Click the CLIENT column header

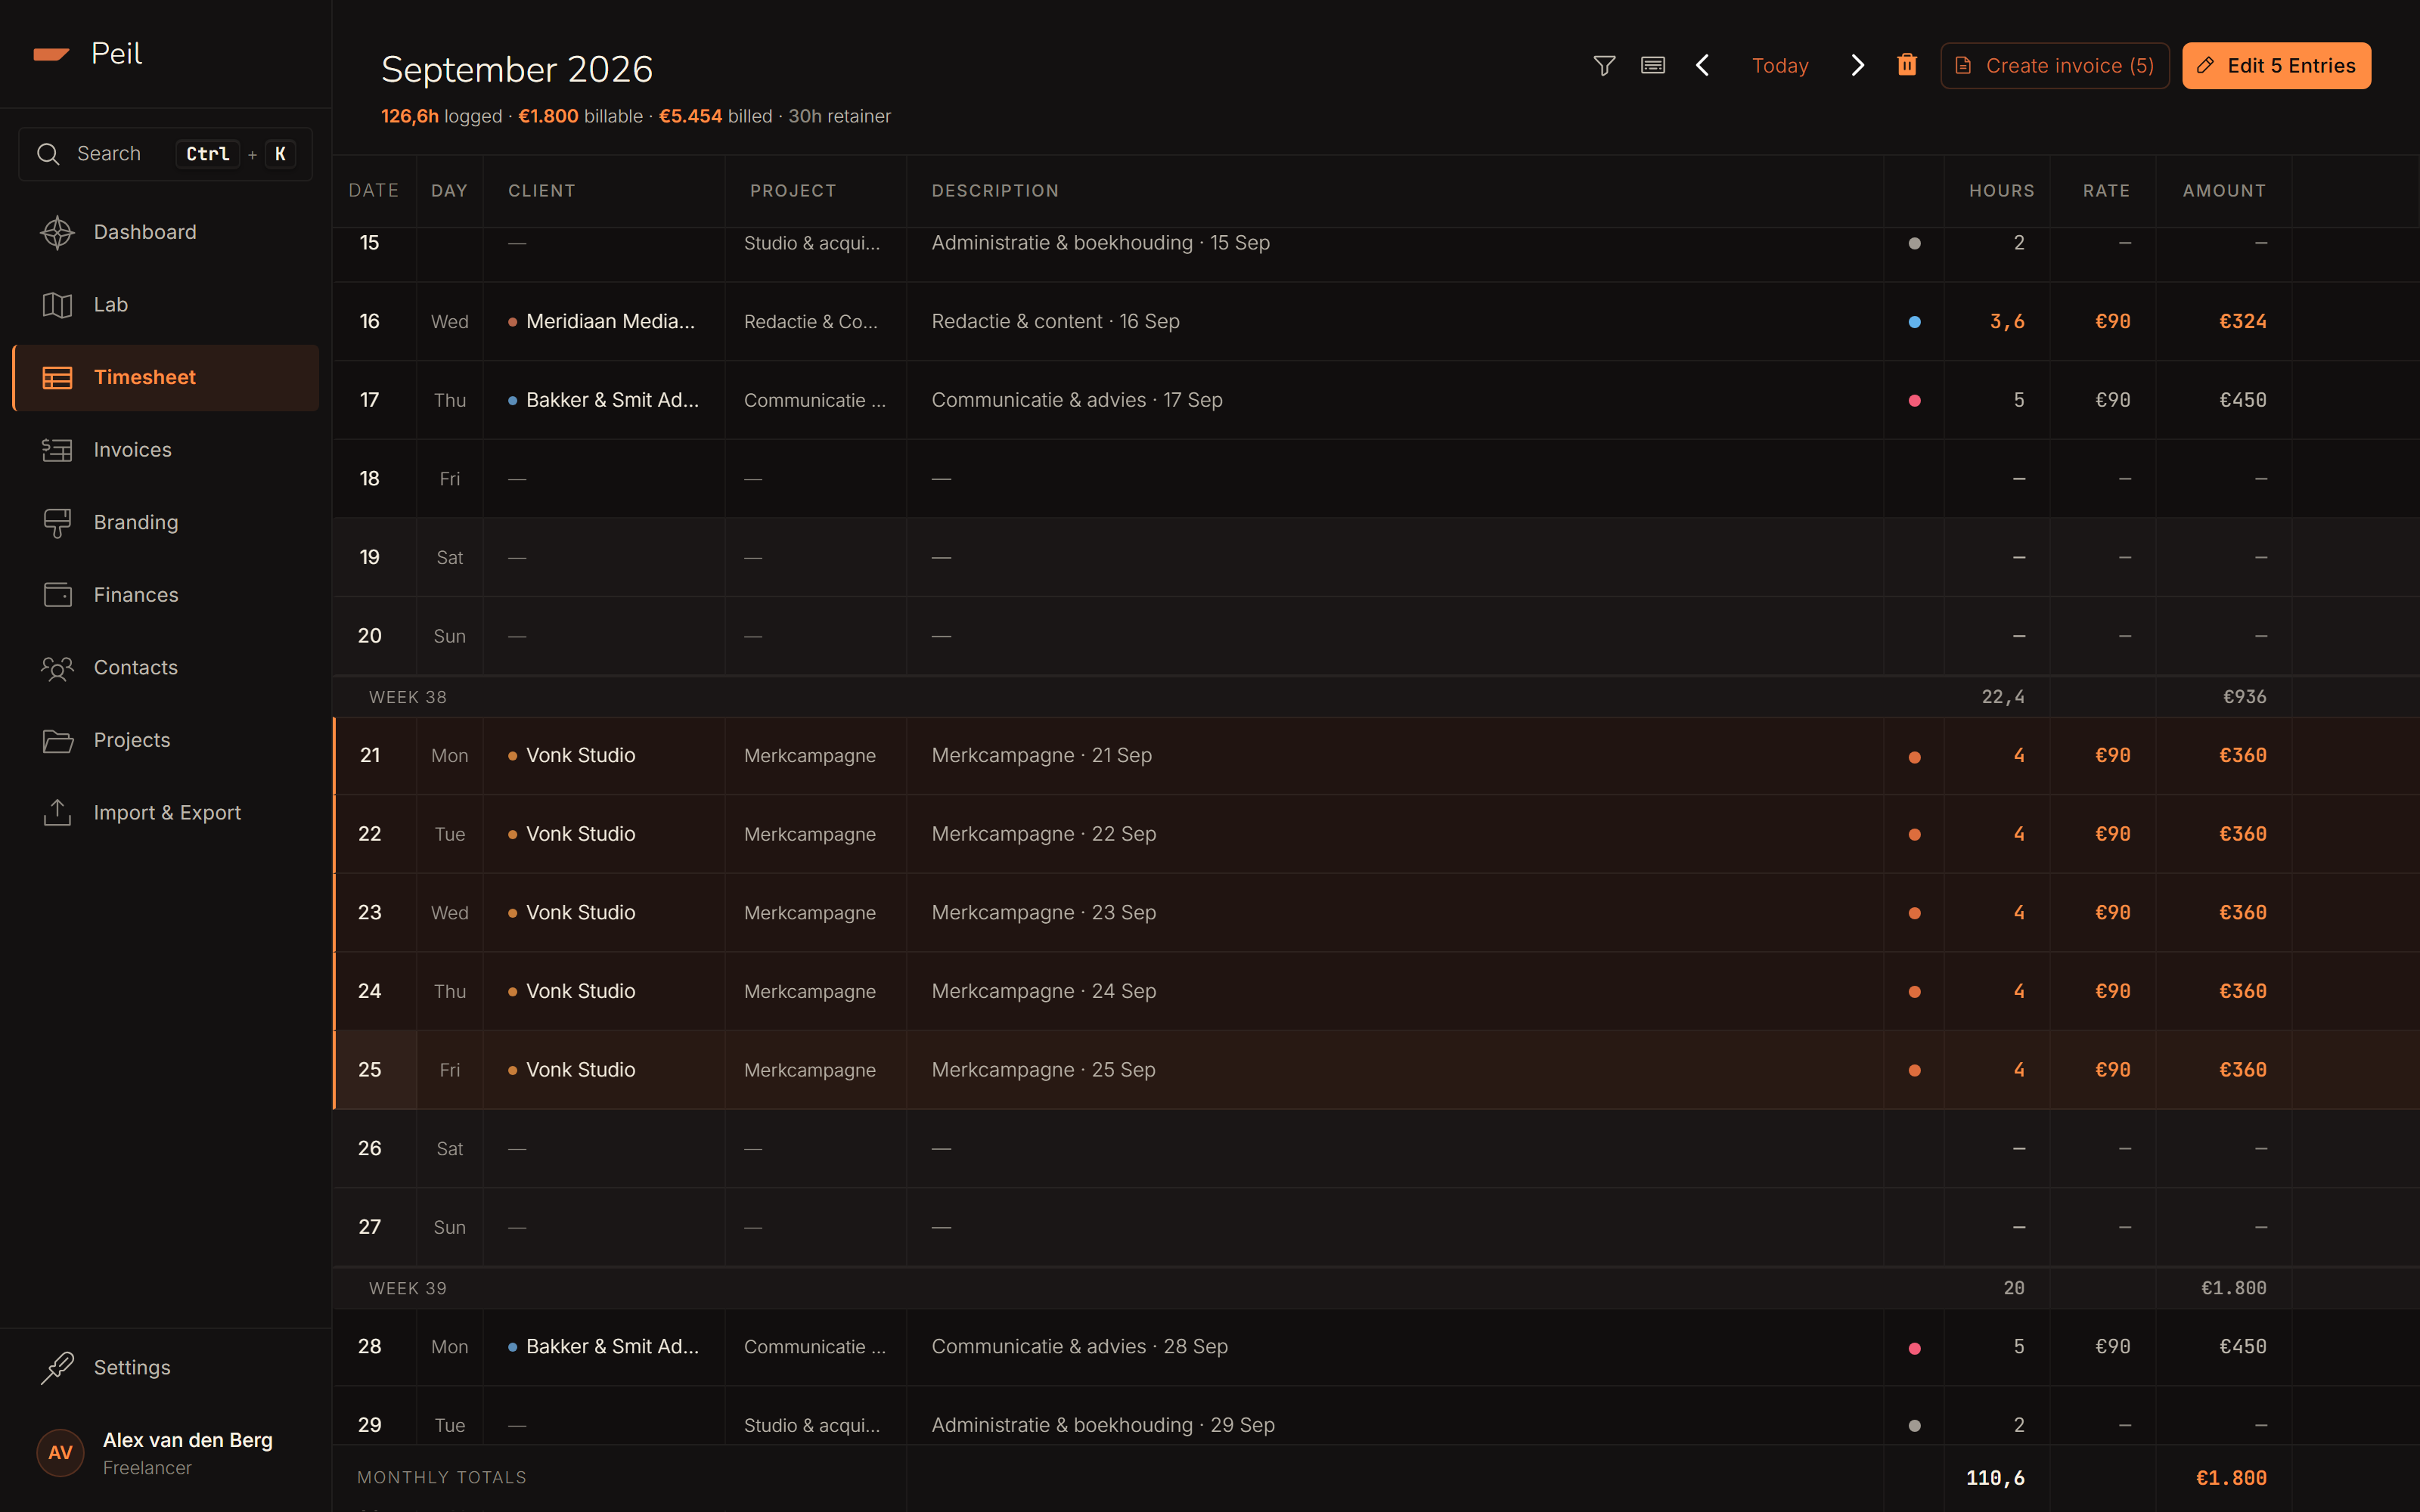coord(541,191)
